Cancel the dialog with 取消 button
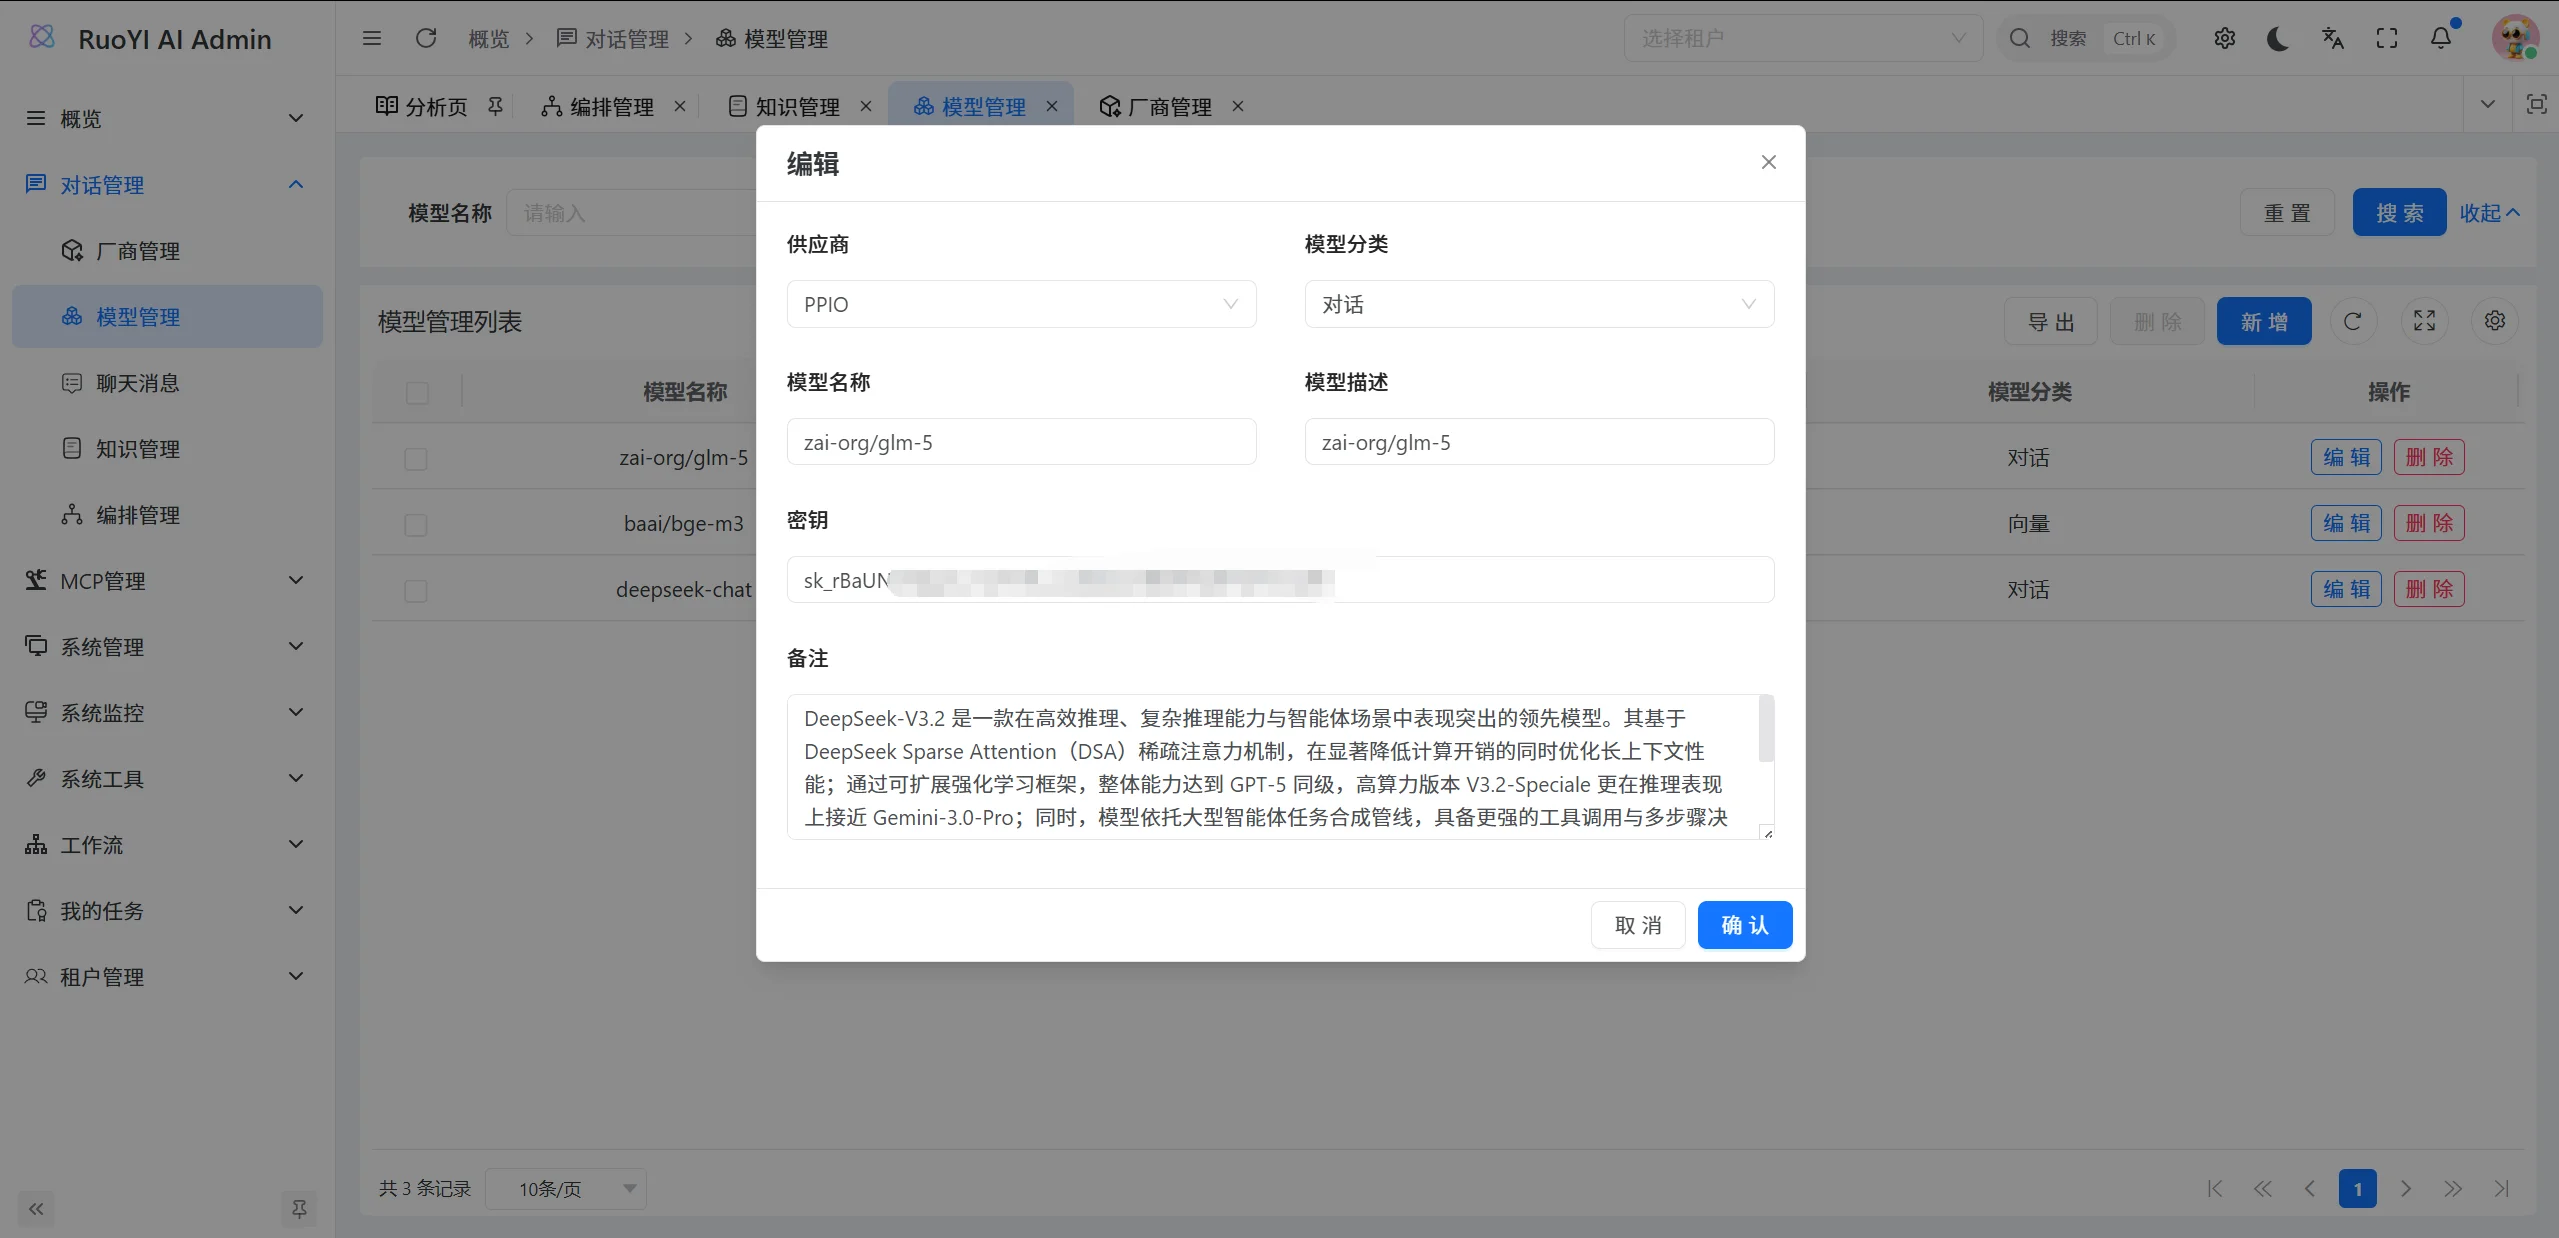This screenshot has width=2559, height=1238. [x=1637, y=924]
